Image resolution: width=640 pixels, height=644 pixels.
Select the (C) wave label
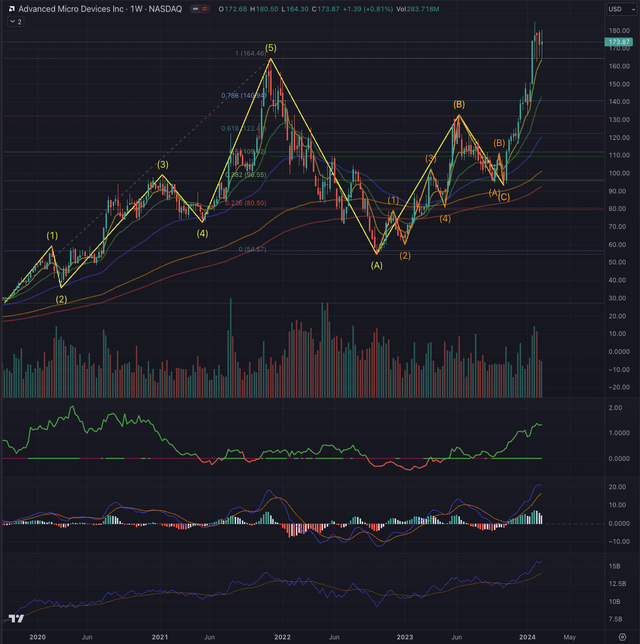click(x=504, y=197)
